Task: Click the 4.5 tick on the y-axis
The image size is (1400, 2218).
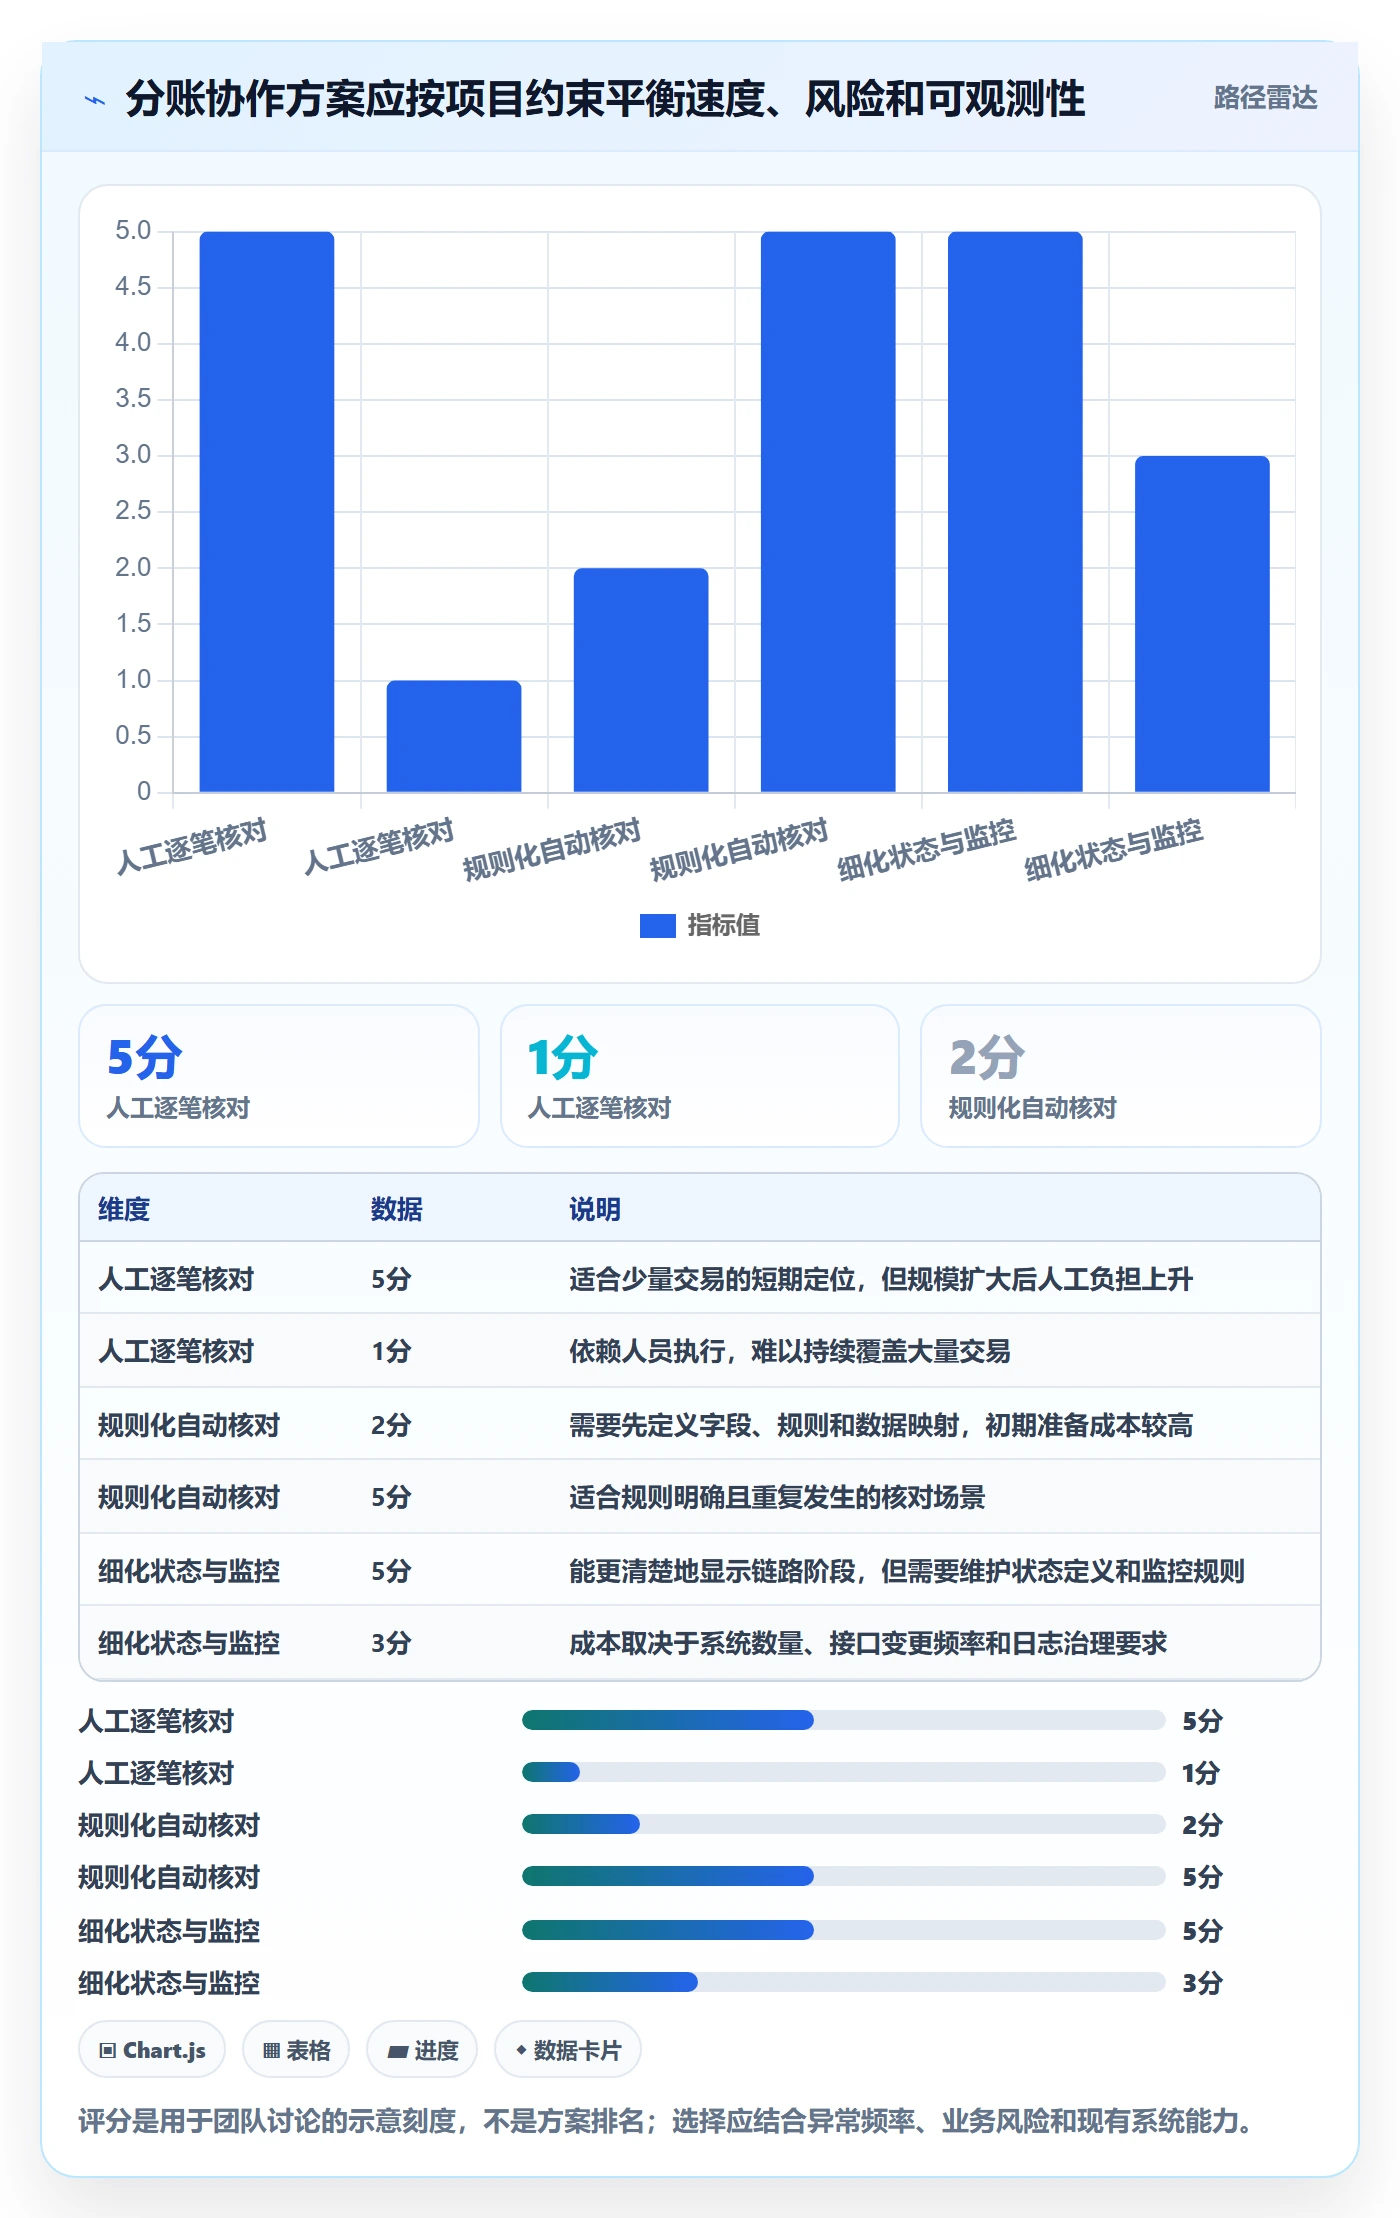Action: click(133, 287)
